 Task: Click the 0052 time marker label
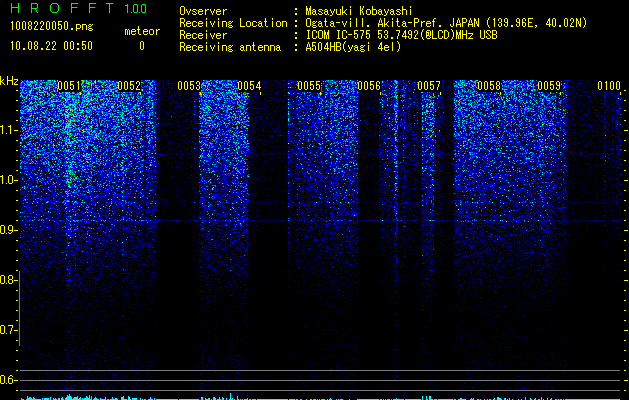point(129,86)
